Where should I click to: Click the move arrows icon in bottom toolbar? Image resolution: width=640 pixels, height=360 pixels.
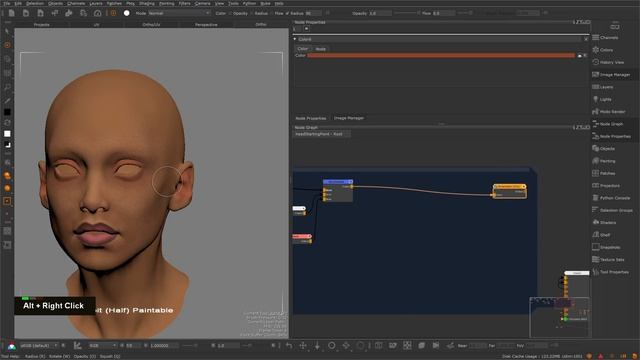tap(303, 346)
